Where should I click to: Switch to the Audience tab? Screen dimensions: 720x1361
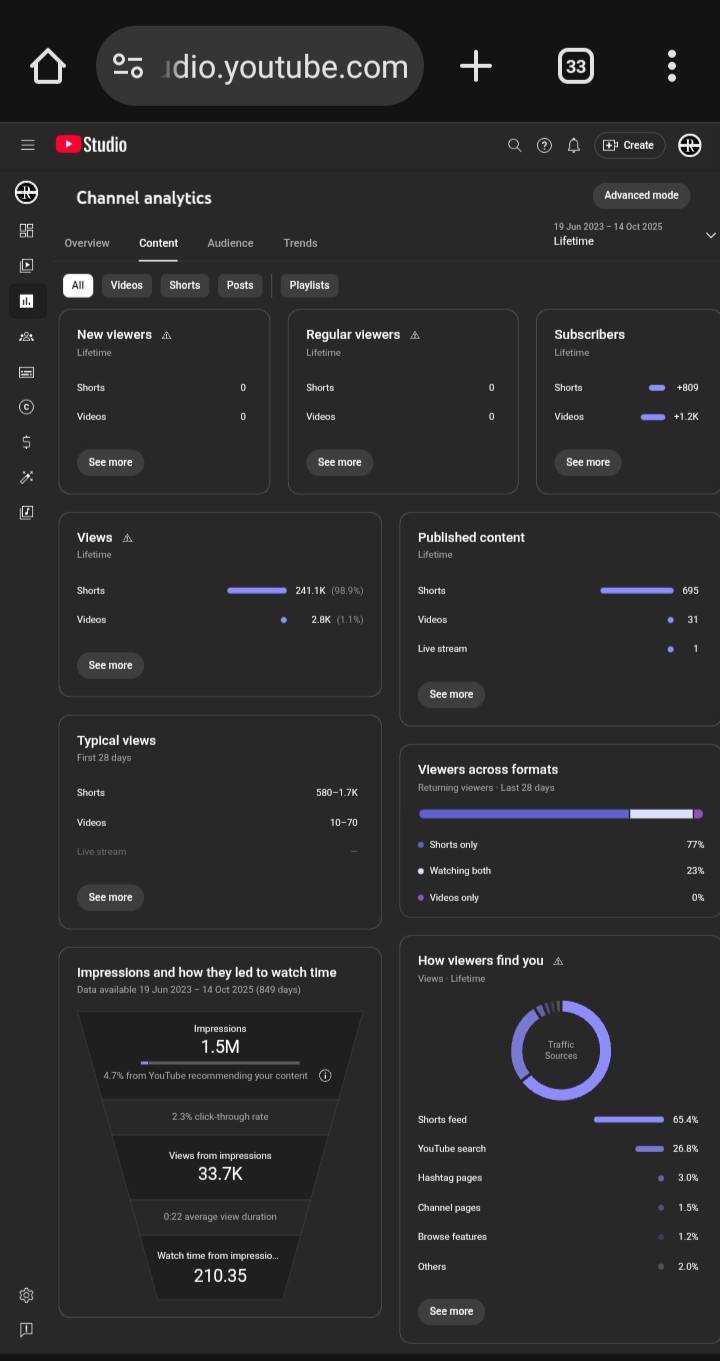(230, 243)
